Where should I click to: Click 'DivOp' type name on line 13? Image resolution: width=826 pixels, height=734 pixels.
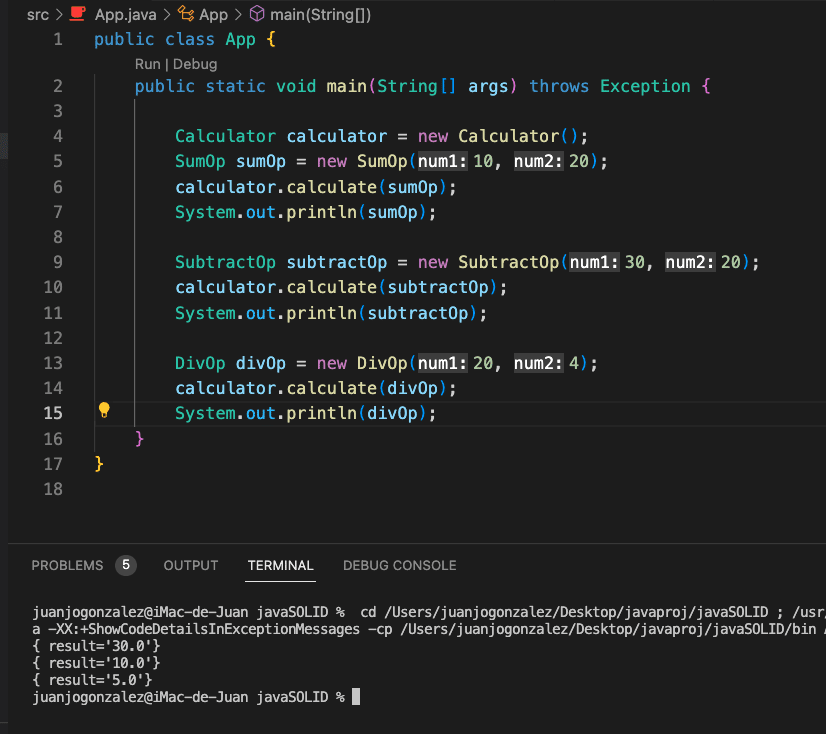pyautogui.click(x=200, y=363)
